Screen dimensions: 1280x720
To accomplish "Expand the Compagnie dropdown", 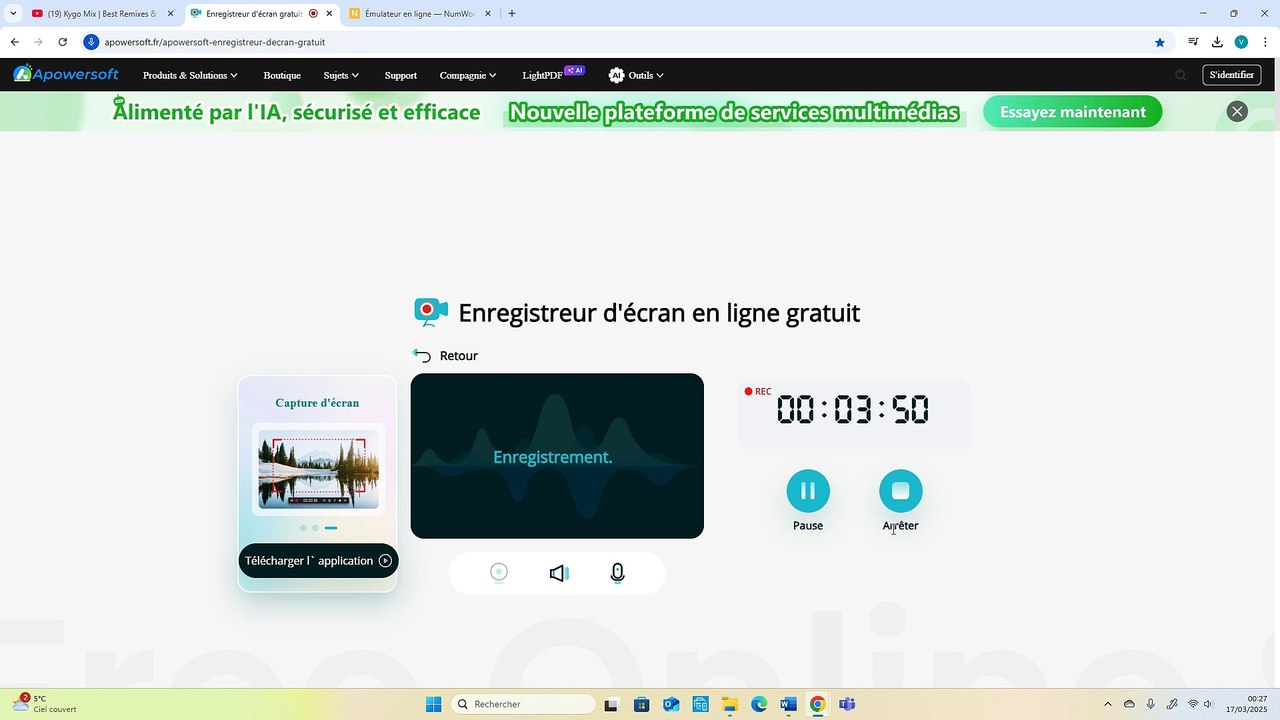I will point(468,75).
